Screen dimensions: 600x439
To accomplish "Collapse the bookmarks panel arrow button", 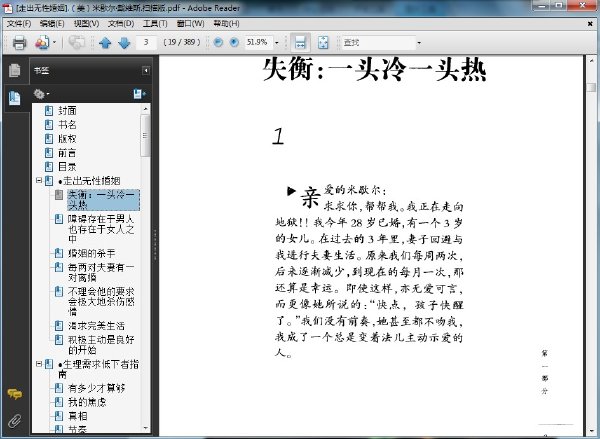I will [x=146, y=70].
